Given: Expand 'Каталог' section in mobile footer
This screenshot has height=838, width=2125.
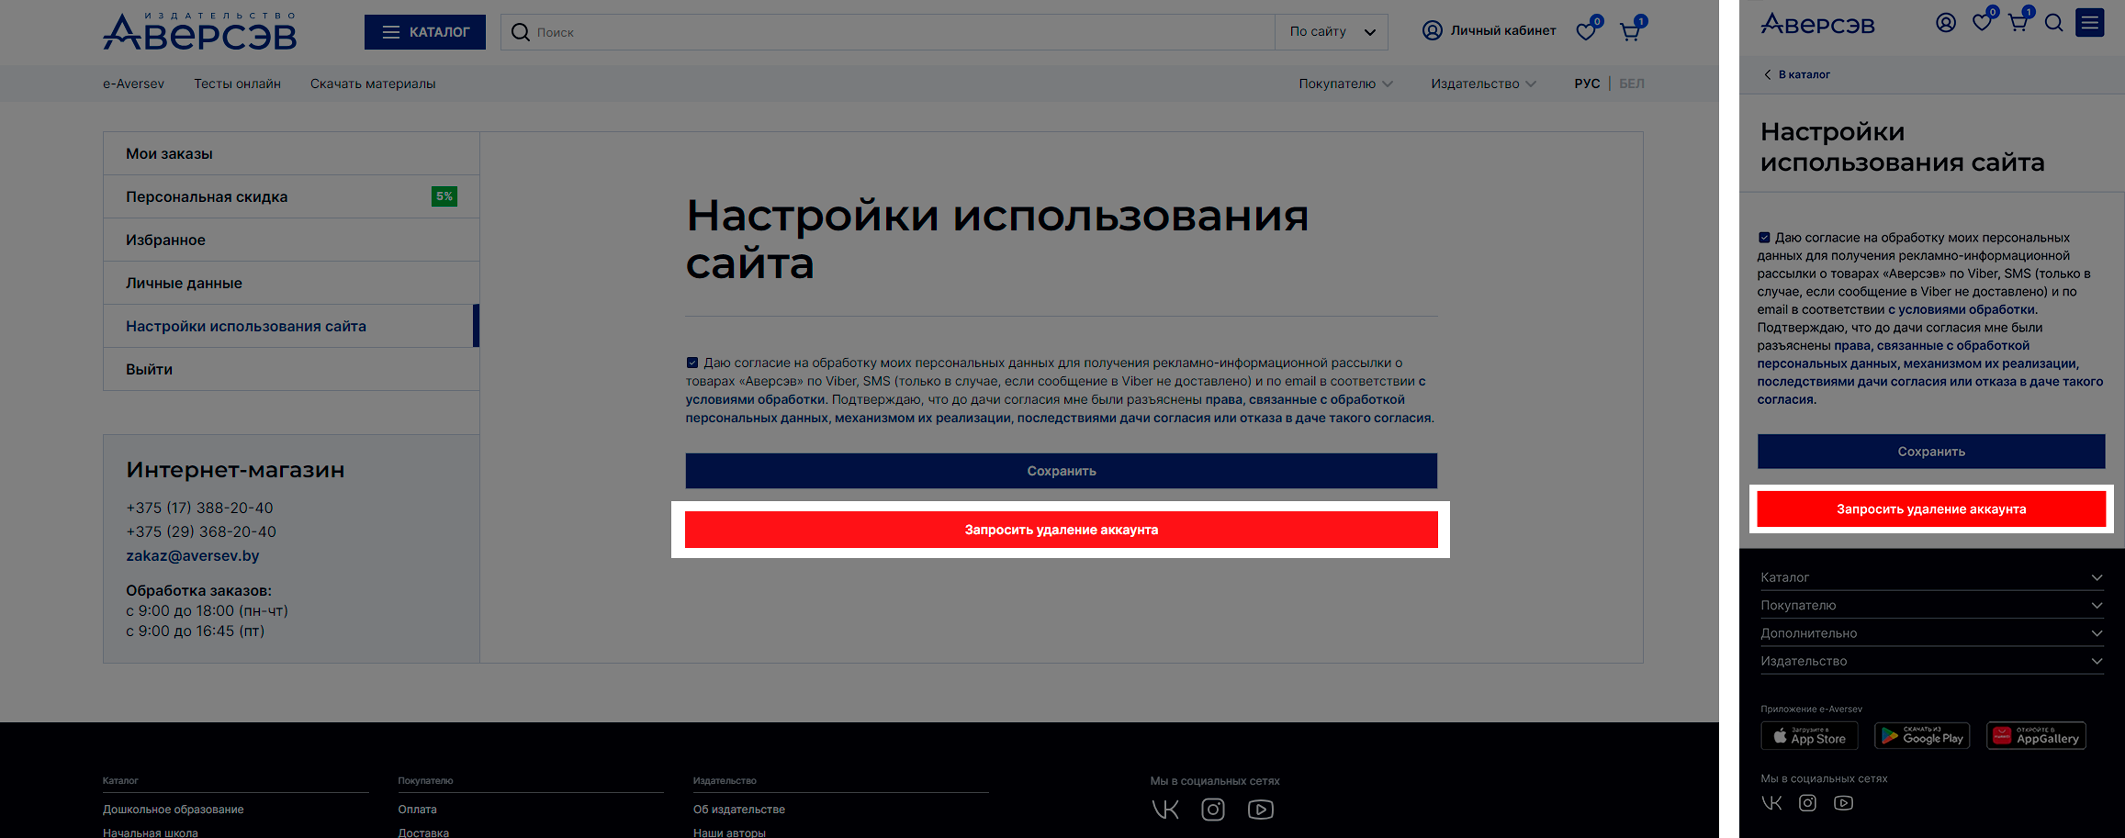Looking at the screenshot, I should point(1930,577).
